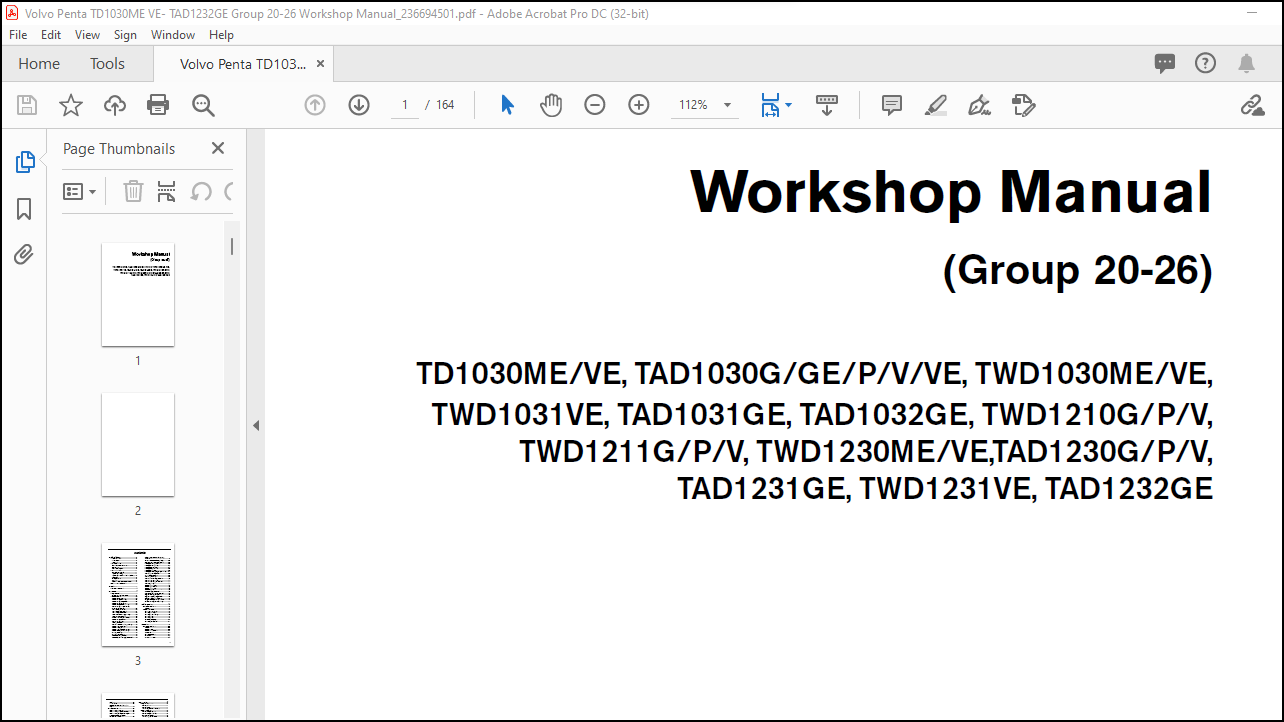Open the View menu
This screenshot has height=722, width=1284.
point(88,34)
